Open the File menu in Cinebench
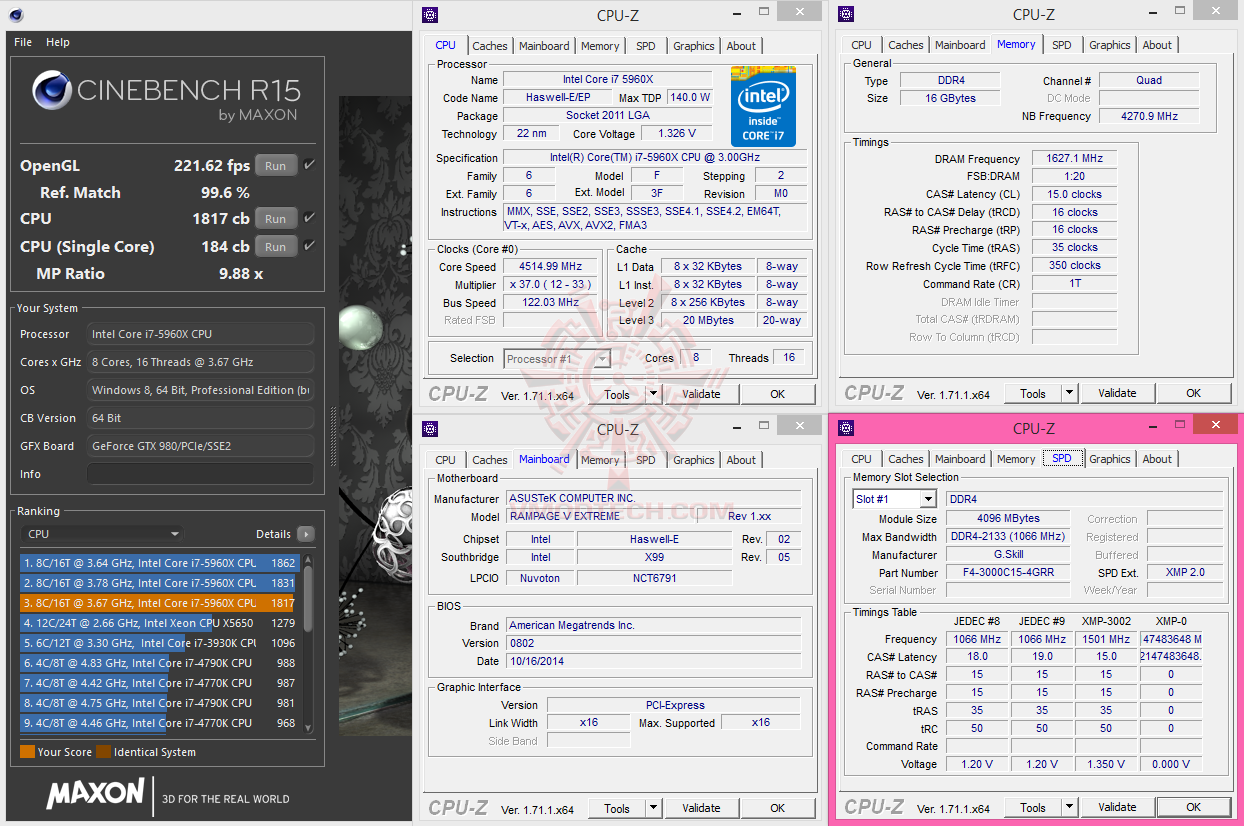 pyautogui.click(x=23, y=42)
